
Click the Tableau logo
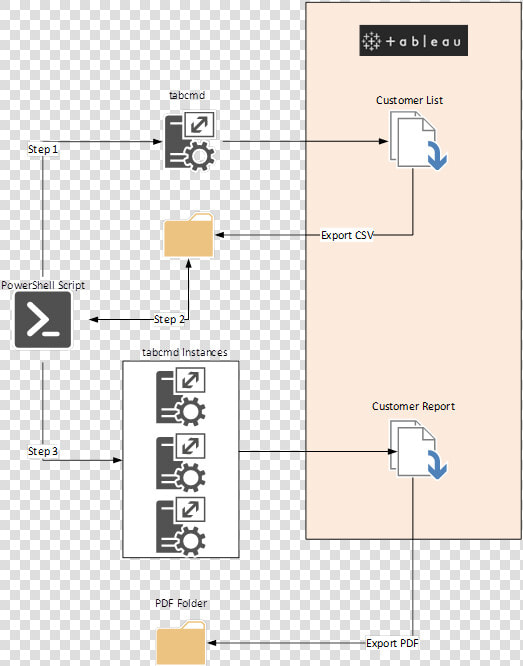coord(413,40)
